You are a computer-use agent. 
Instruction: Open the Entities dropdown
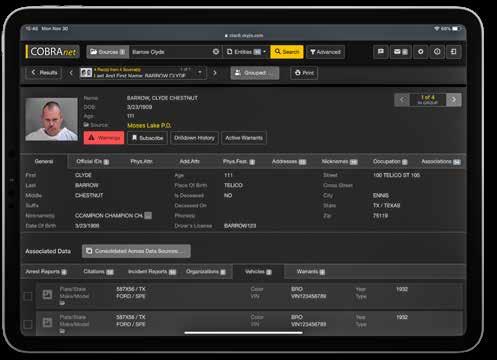[x=246, y=52]
